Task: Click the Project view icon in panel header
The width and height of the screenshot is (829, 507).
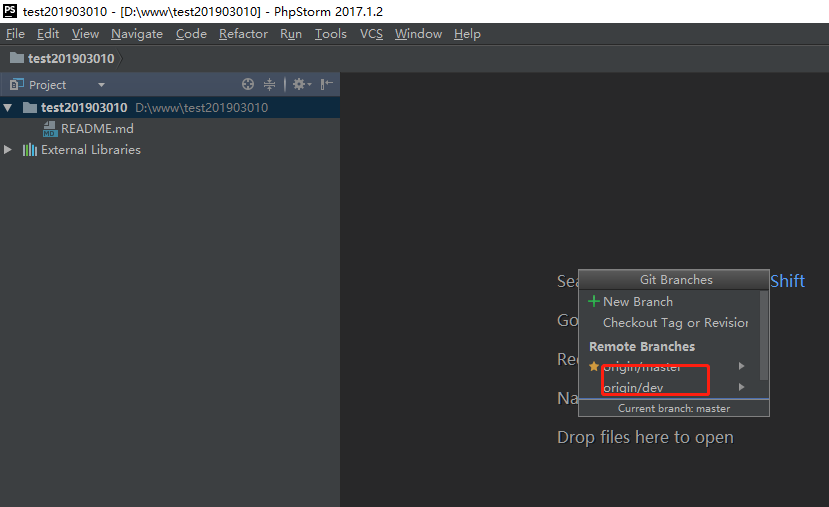Action: click(17, 84)
